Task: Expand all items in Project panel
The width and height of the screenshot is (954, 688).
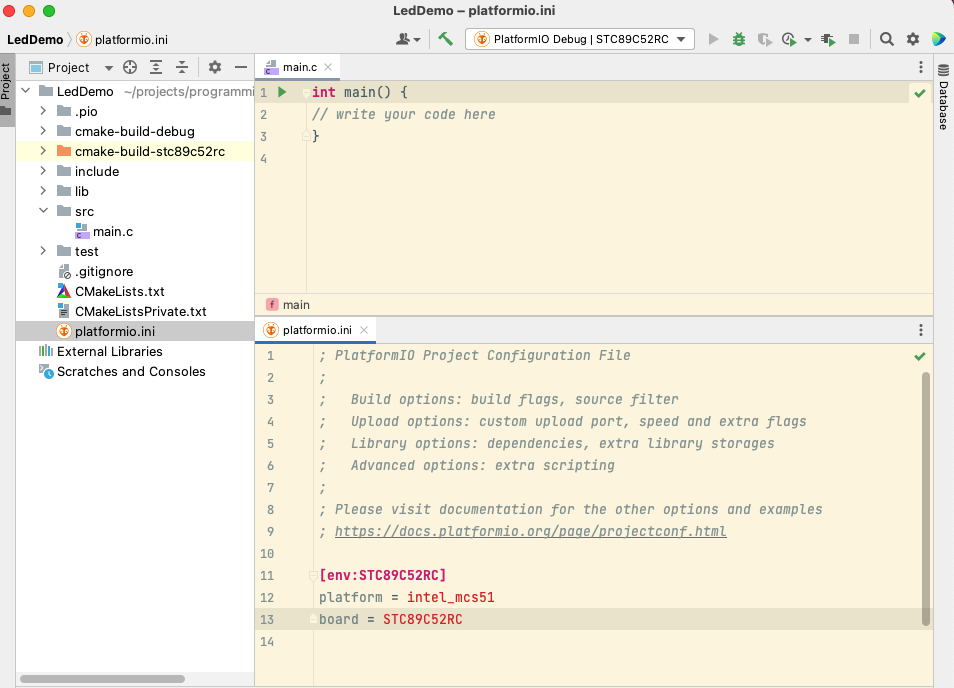Action: (x=156, y=67)
